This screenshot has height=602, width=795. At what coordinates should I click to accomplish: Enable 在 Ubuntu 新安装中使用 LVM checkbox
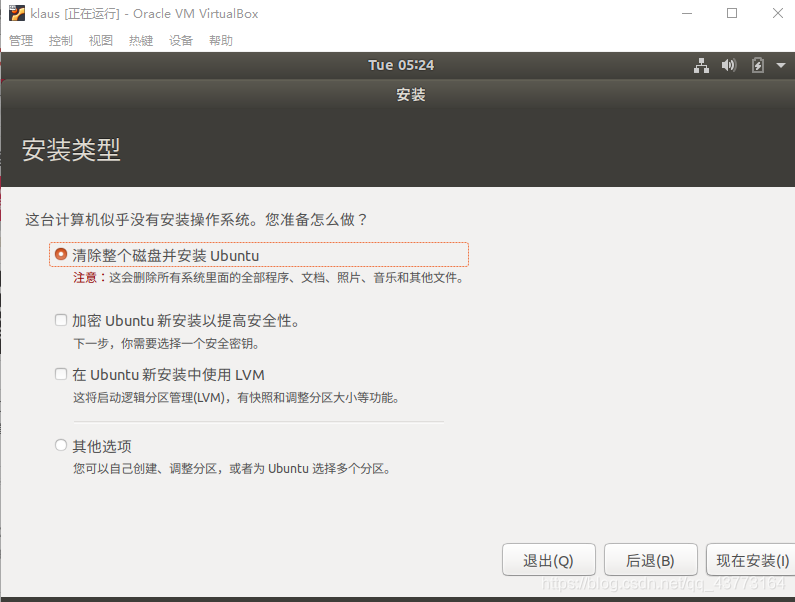(61, 374)
